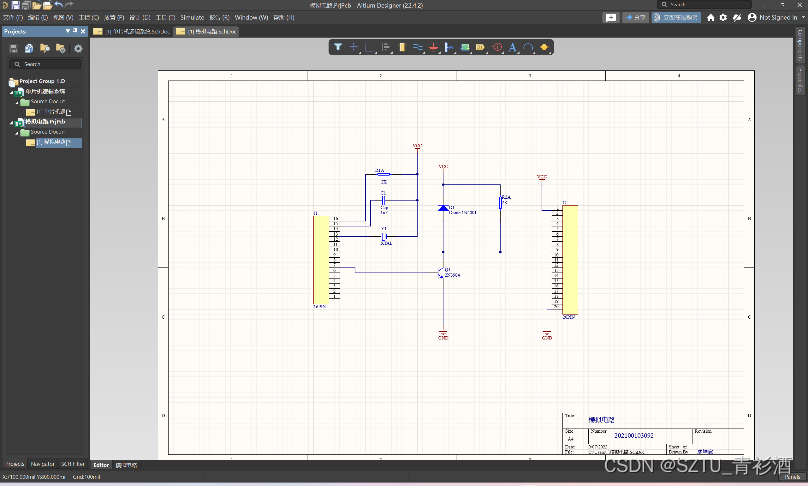Select the Place Wire tool
808x486 pixels.
(x=418, y=47)
